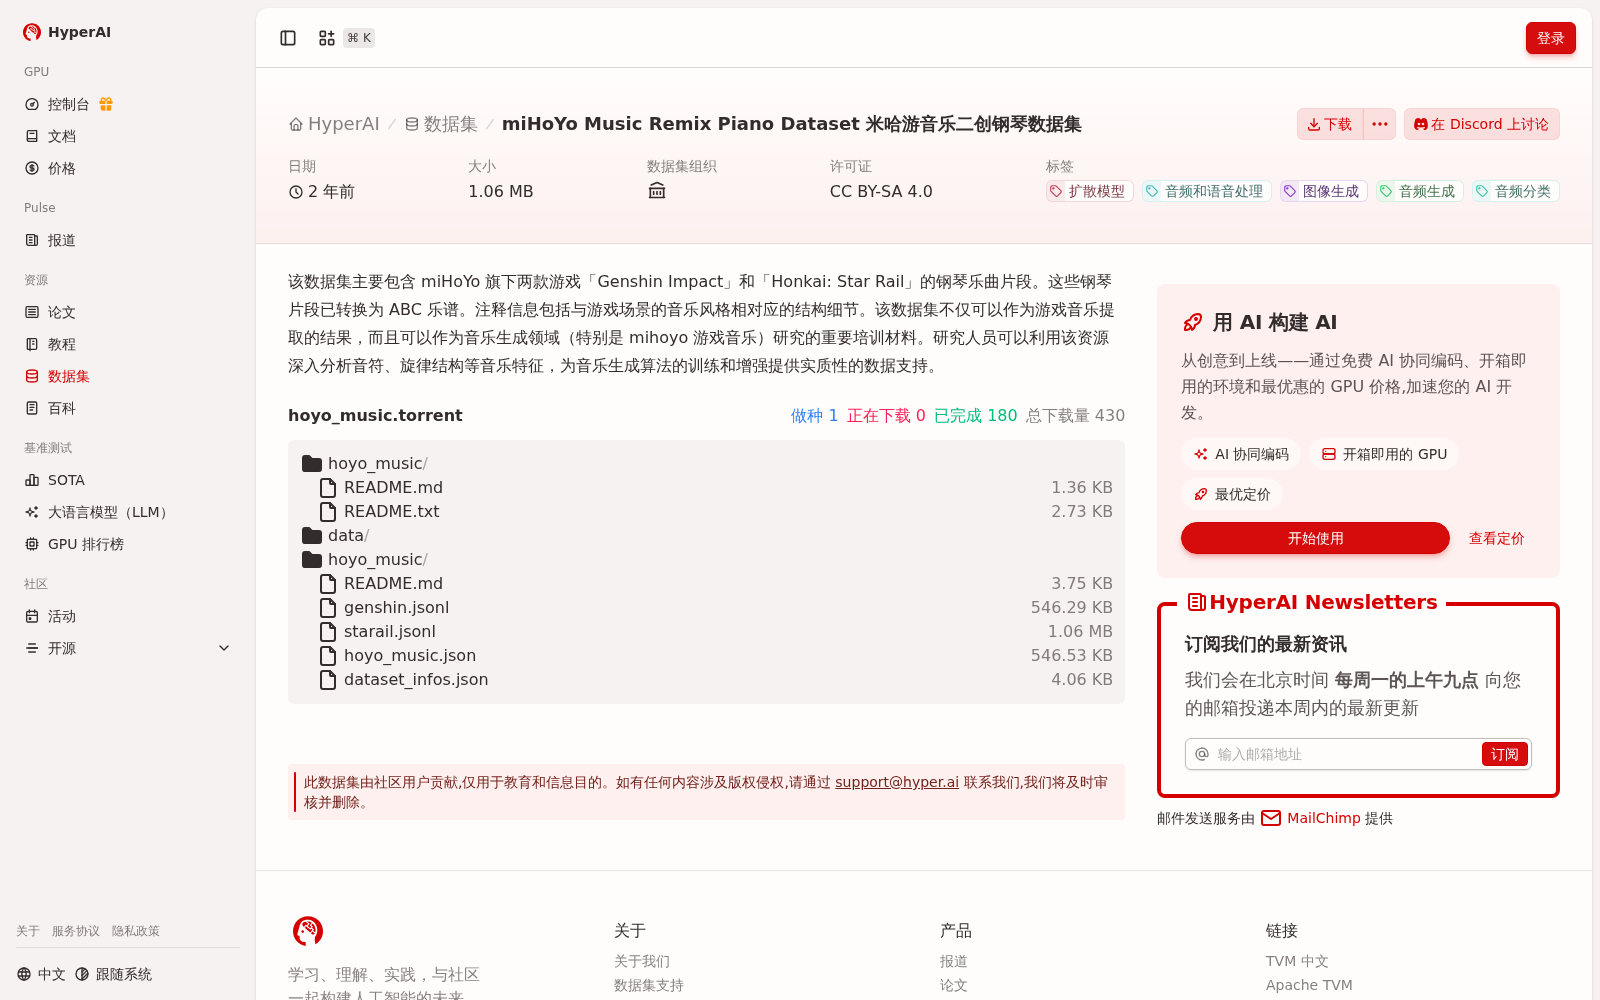The height and width of the screenshot is (1000, 1600).
Task: Click the 最优定价 chip
Action: [x=1232, y=494]
